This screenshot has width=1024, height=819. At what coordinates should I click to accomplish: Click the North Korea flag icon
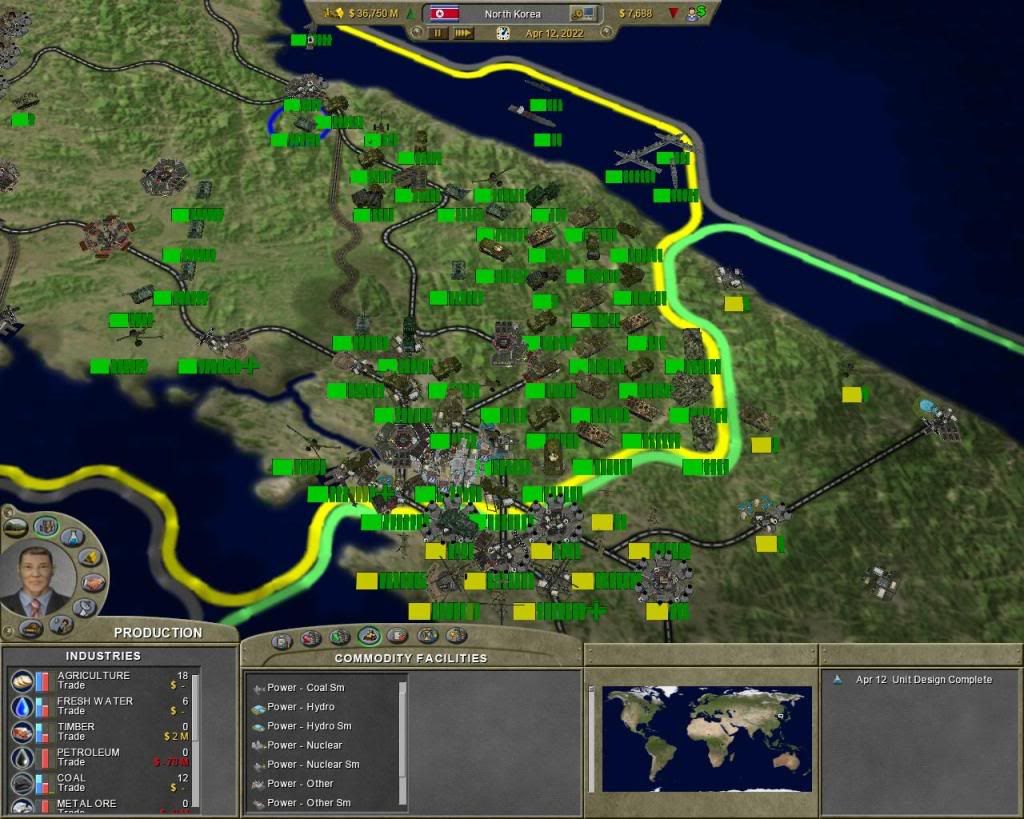[445, 13]
